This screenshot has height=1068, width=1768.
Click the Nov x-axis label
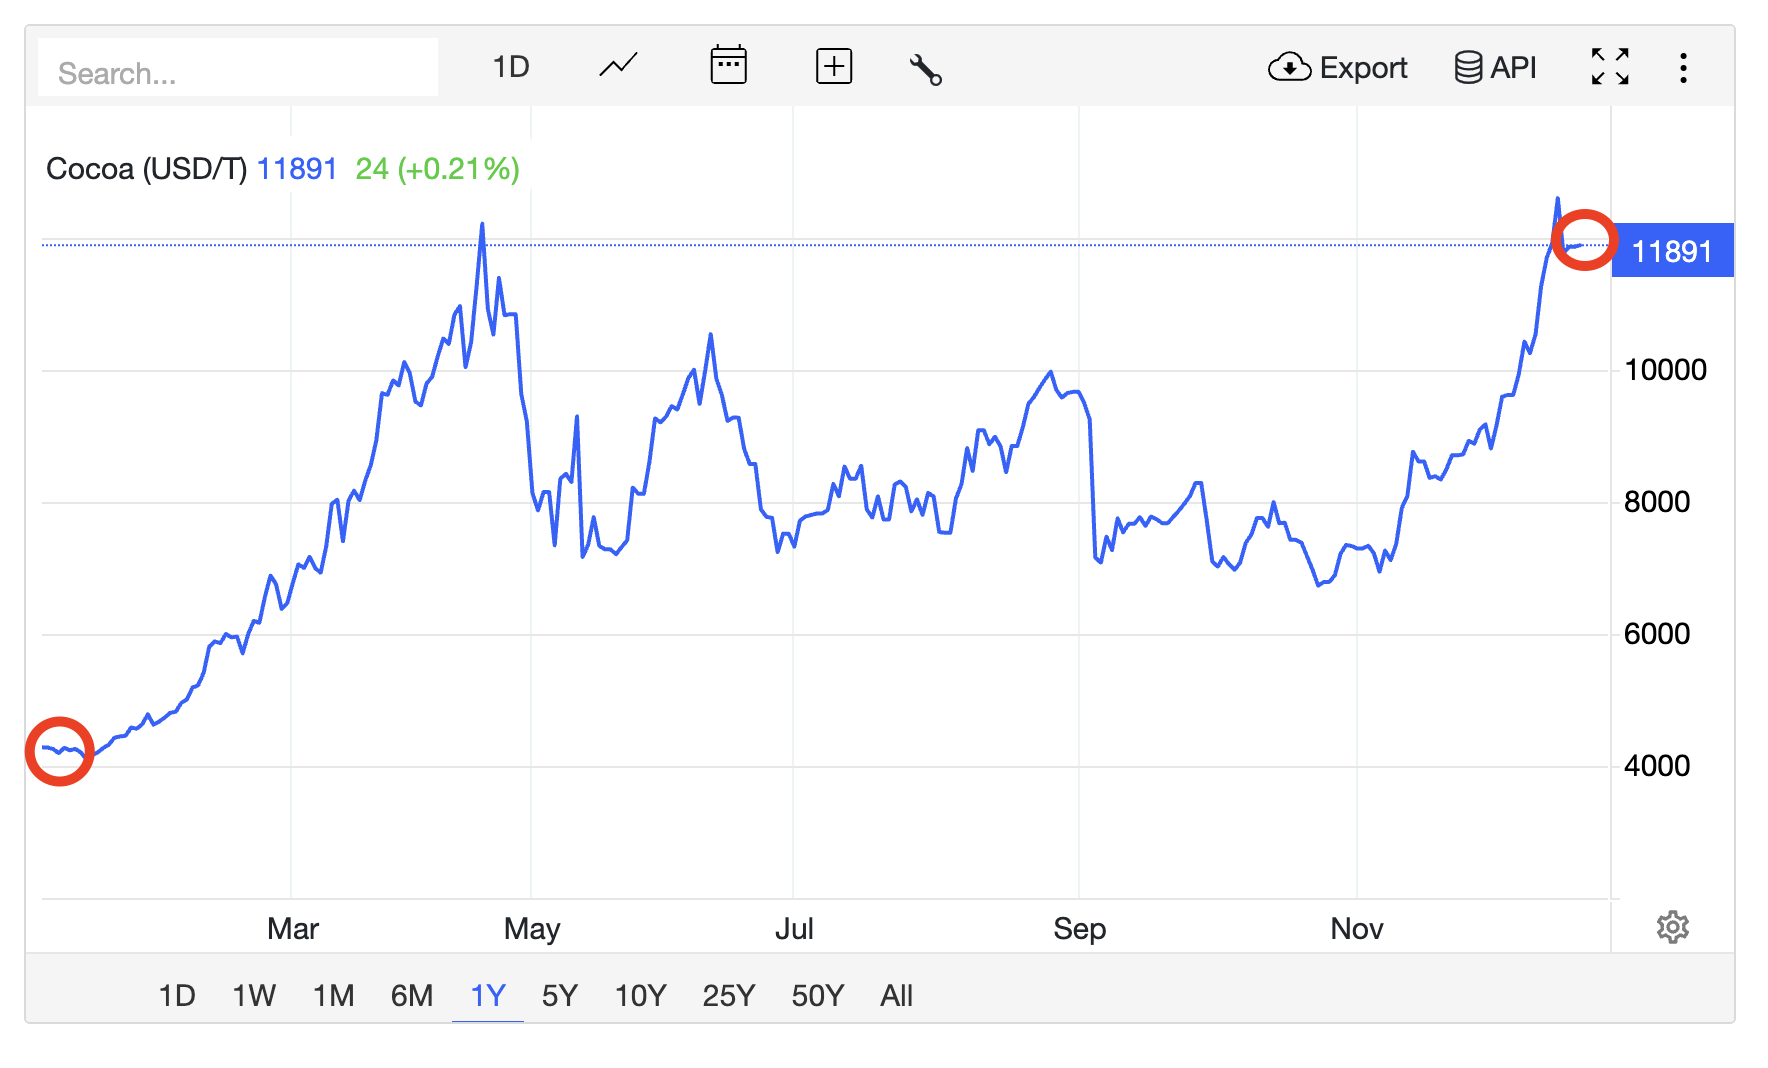(x=1357, y=929)
